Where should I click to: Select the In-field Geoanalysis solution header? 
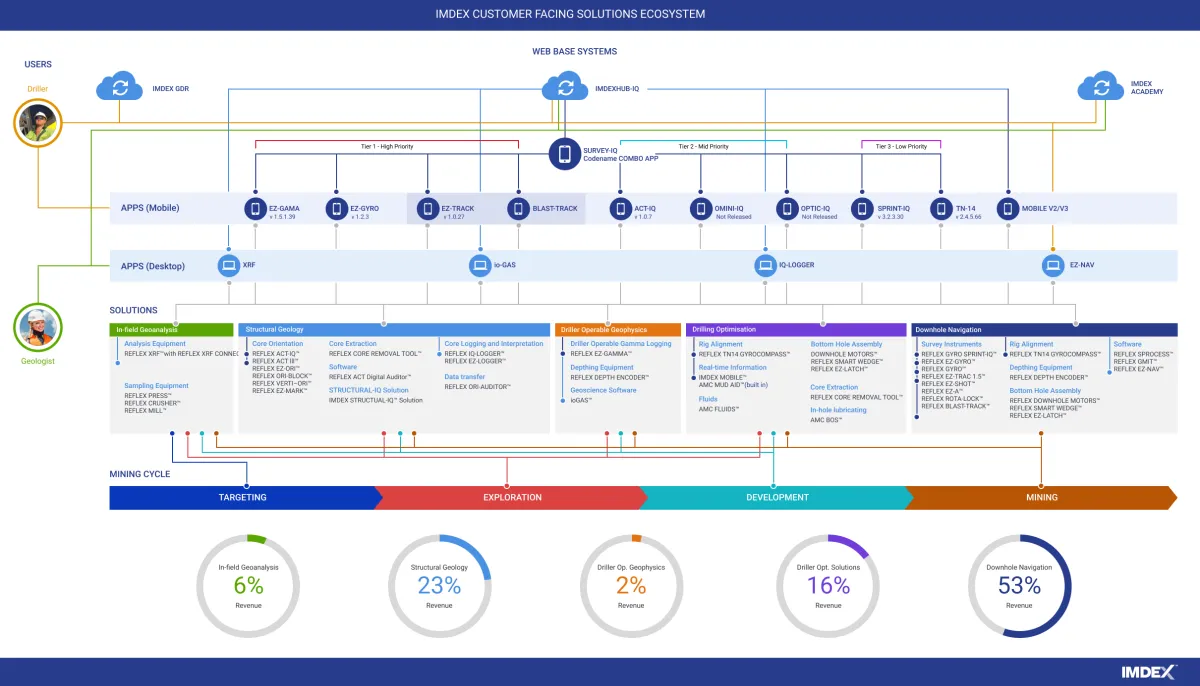click(x=171, y=329)
